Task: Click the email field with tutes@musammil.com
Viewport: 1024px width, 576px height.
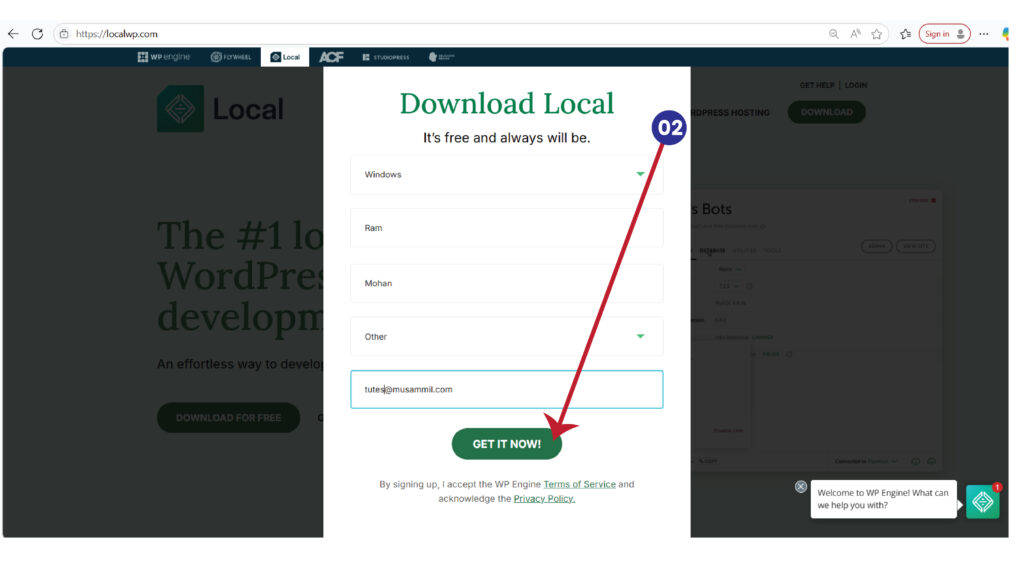Action: click(x=507, y=389)
